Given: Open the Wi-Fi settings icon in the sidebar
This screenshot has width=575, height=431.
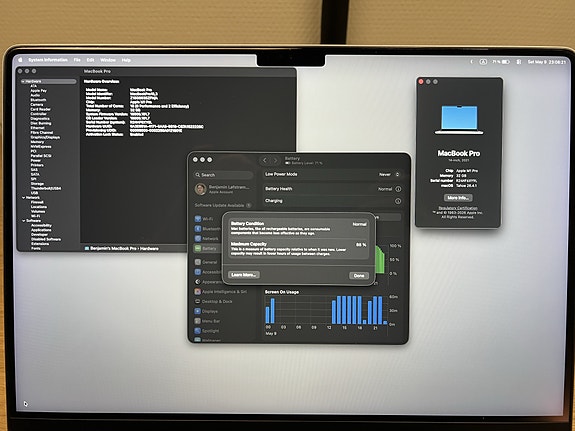Looking at the screenshot, I should click(x=198, y=219).
